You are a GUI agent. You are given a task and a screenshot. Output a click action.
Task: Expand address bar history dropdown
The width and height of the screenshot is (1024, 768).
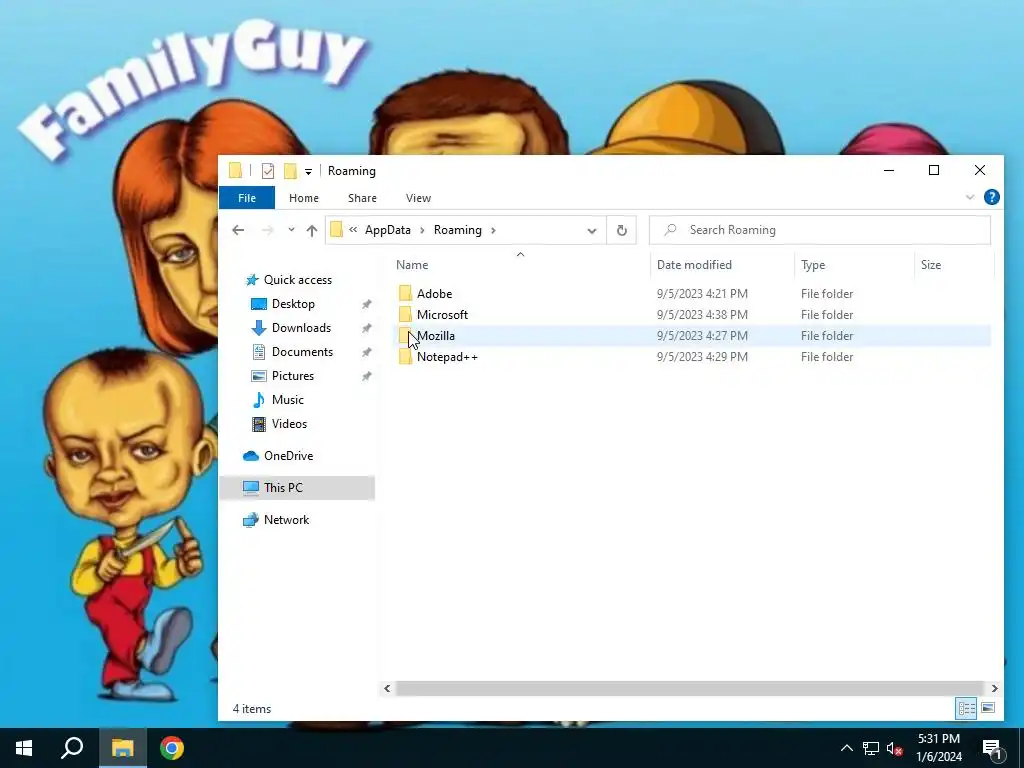[x=592, y=231]
